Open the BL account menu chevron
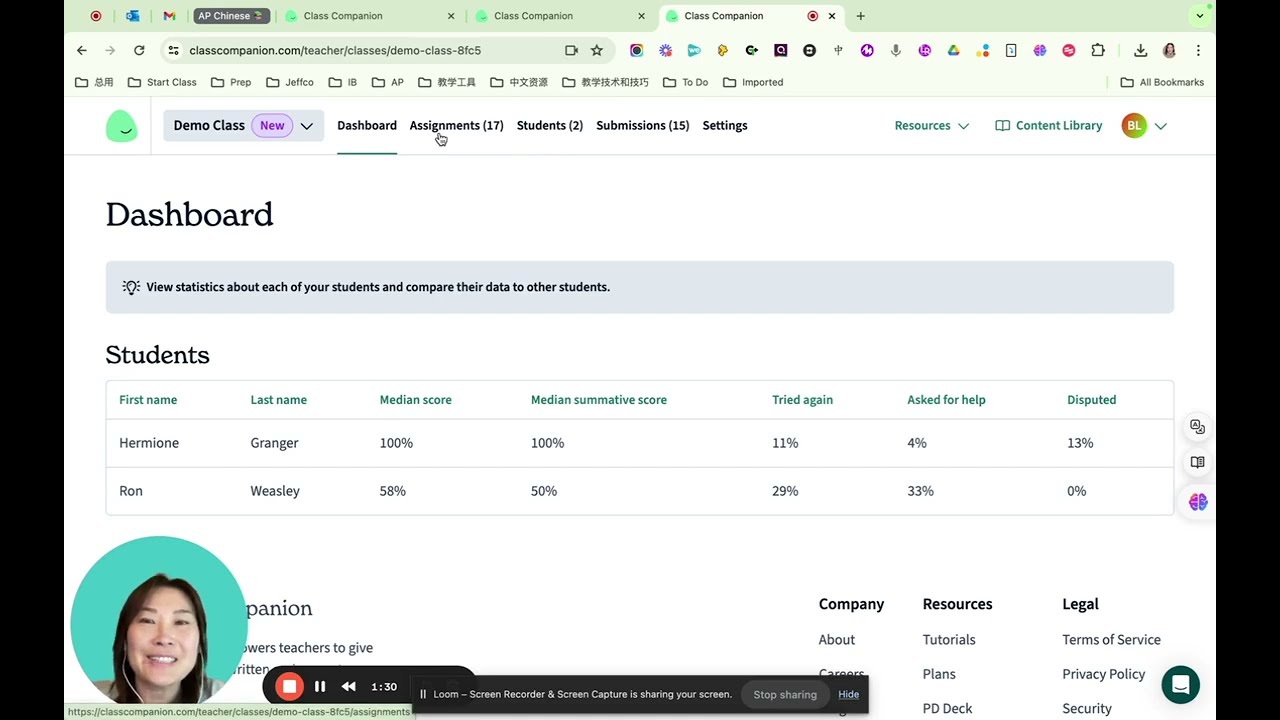The height and width of the screenshot is (720, 1280). coord(1160,126)
